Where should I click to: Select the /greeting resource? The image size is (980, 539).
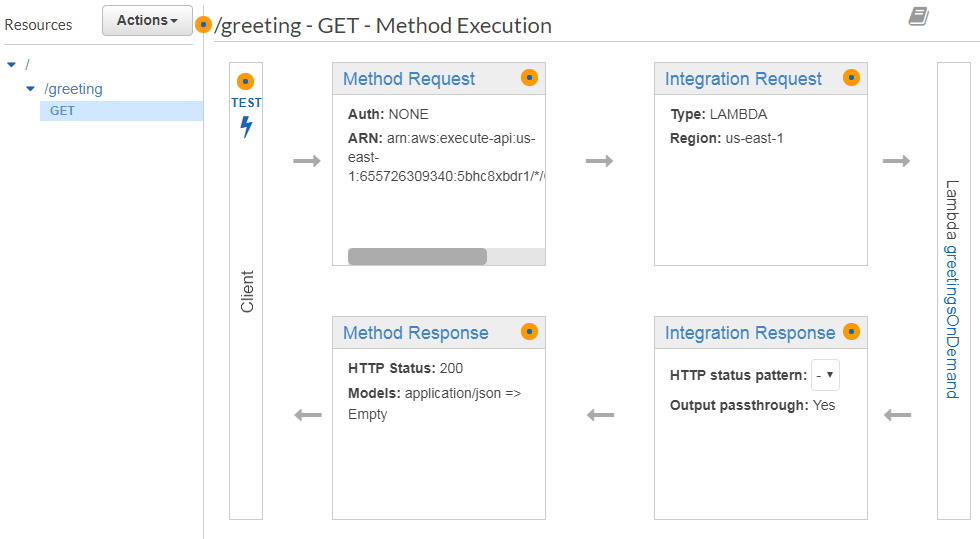tap(75, 89)
